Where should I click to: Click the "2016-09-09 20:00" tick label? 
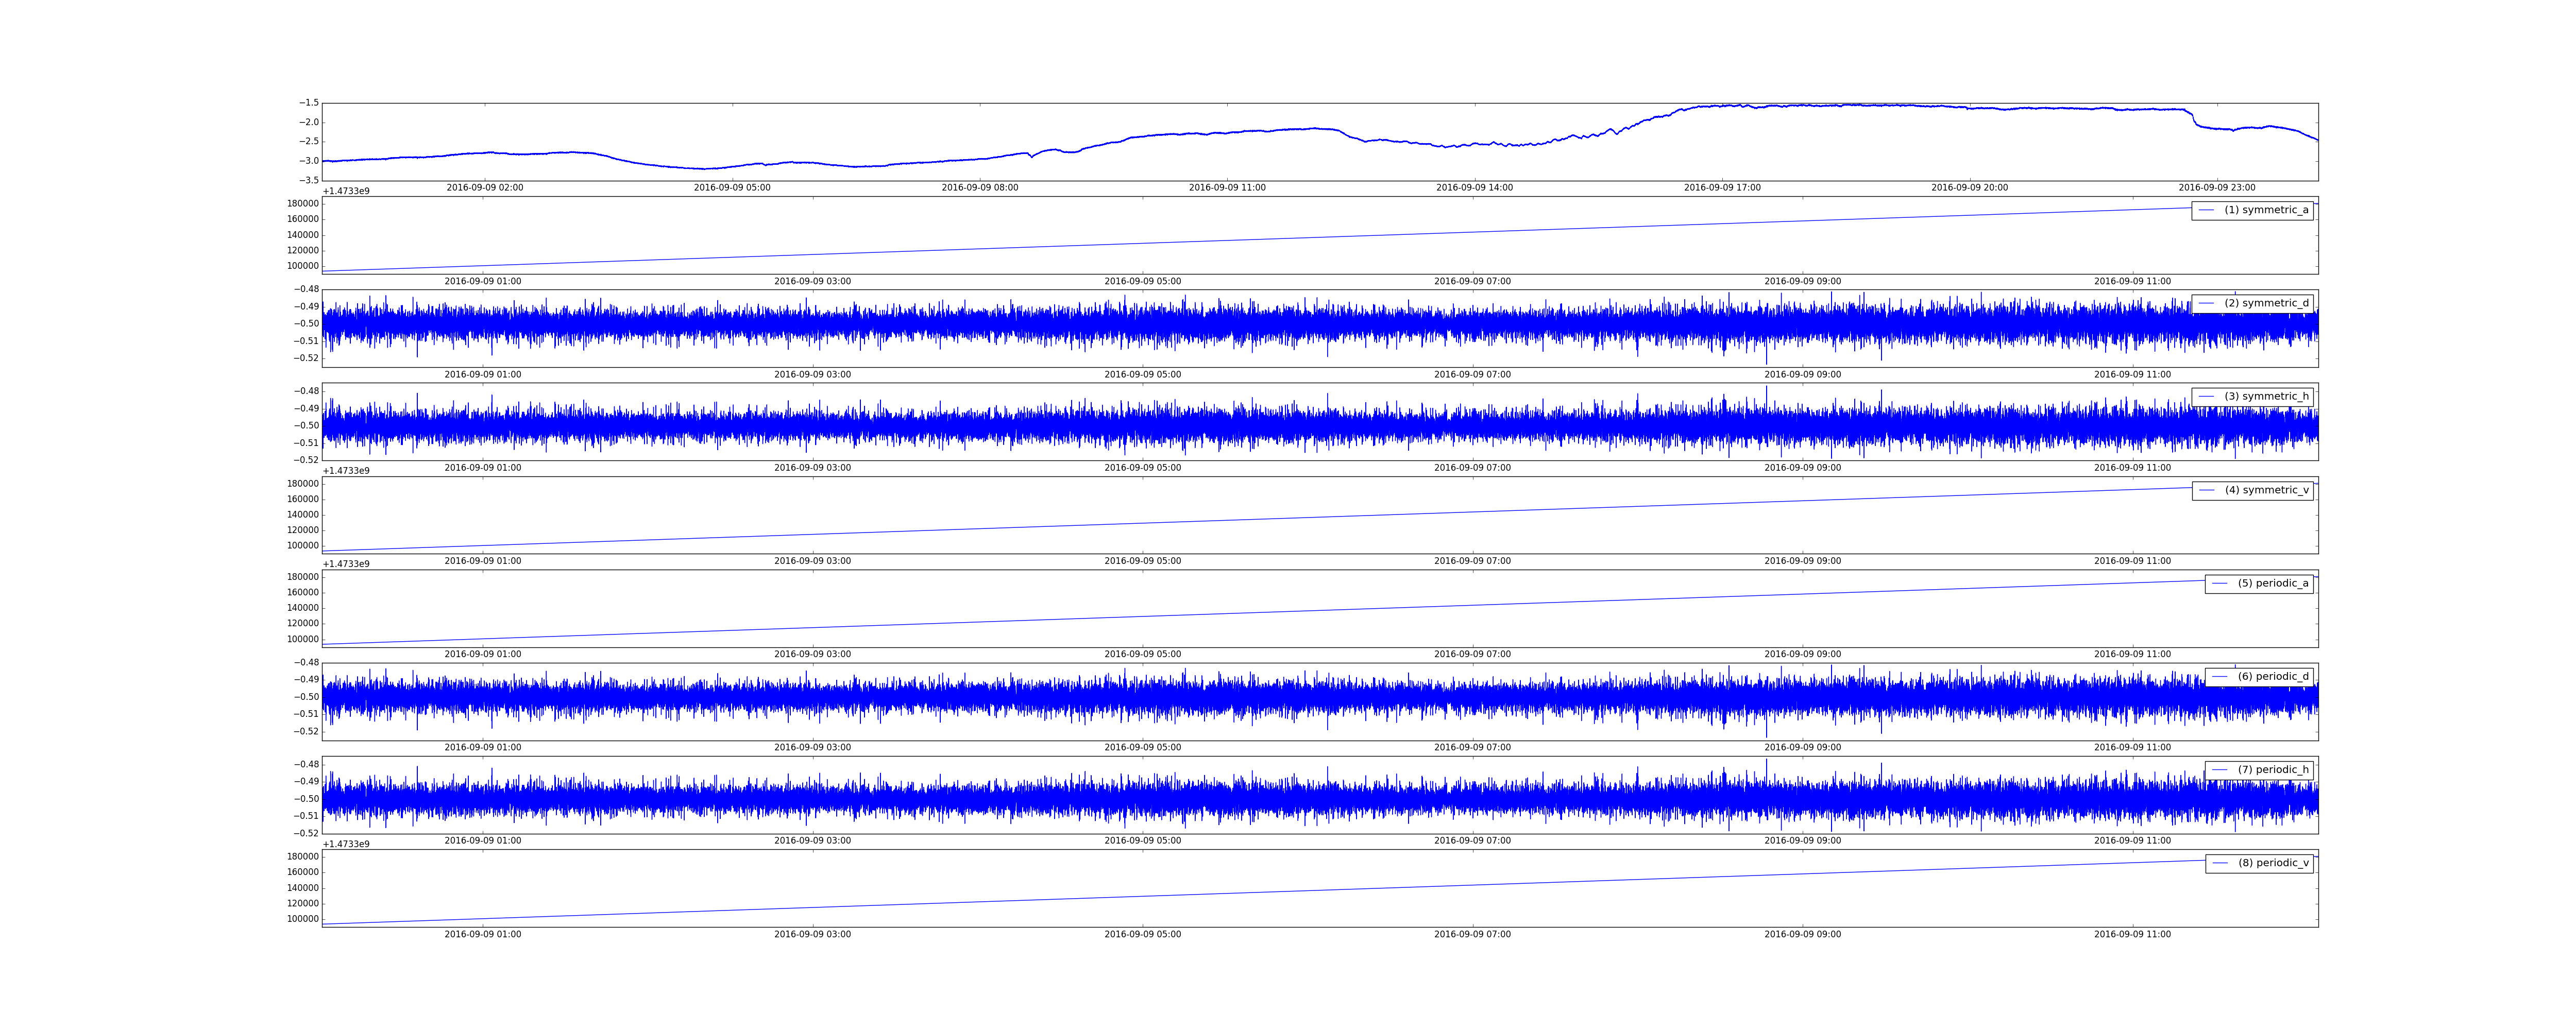(x=1970, y=188)
